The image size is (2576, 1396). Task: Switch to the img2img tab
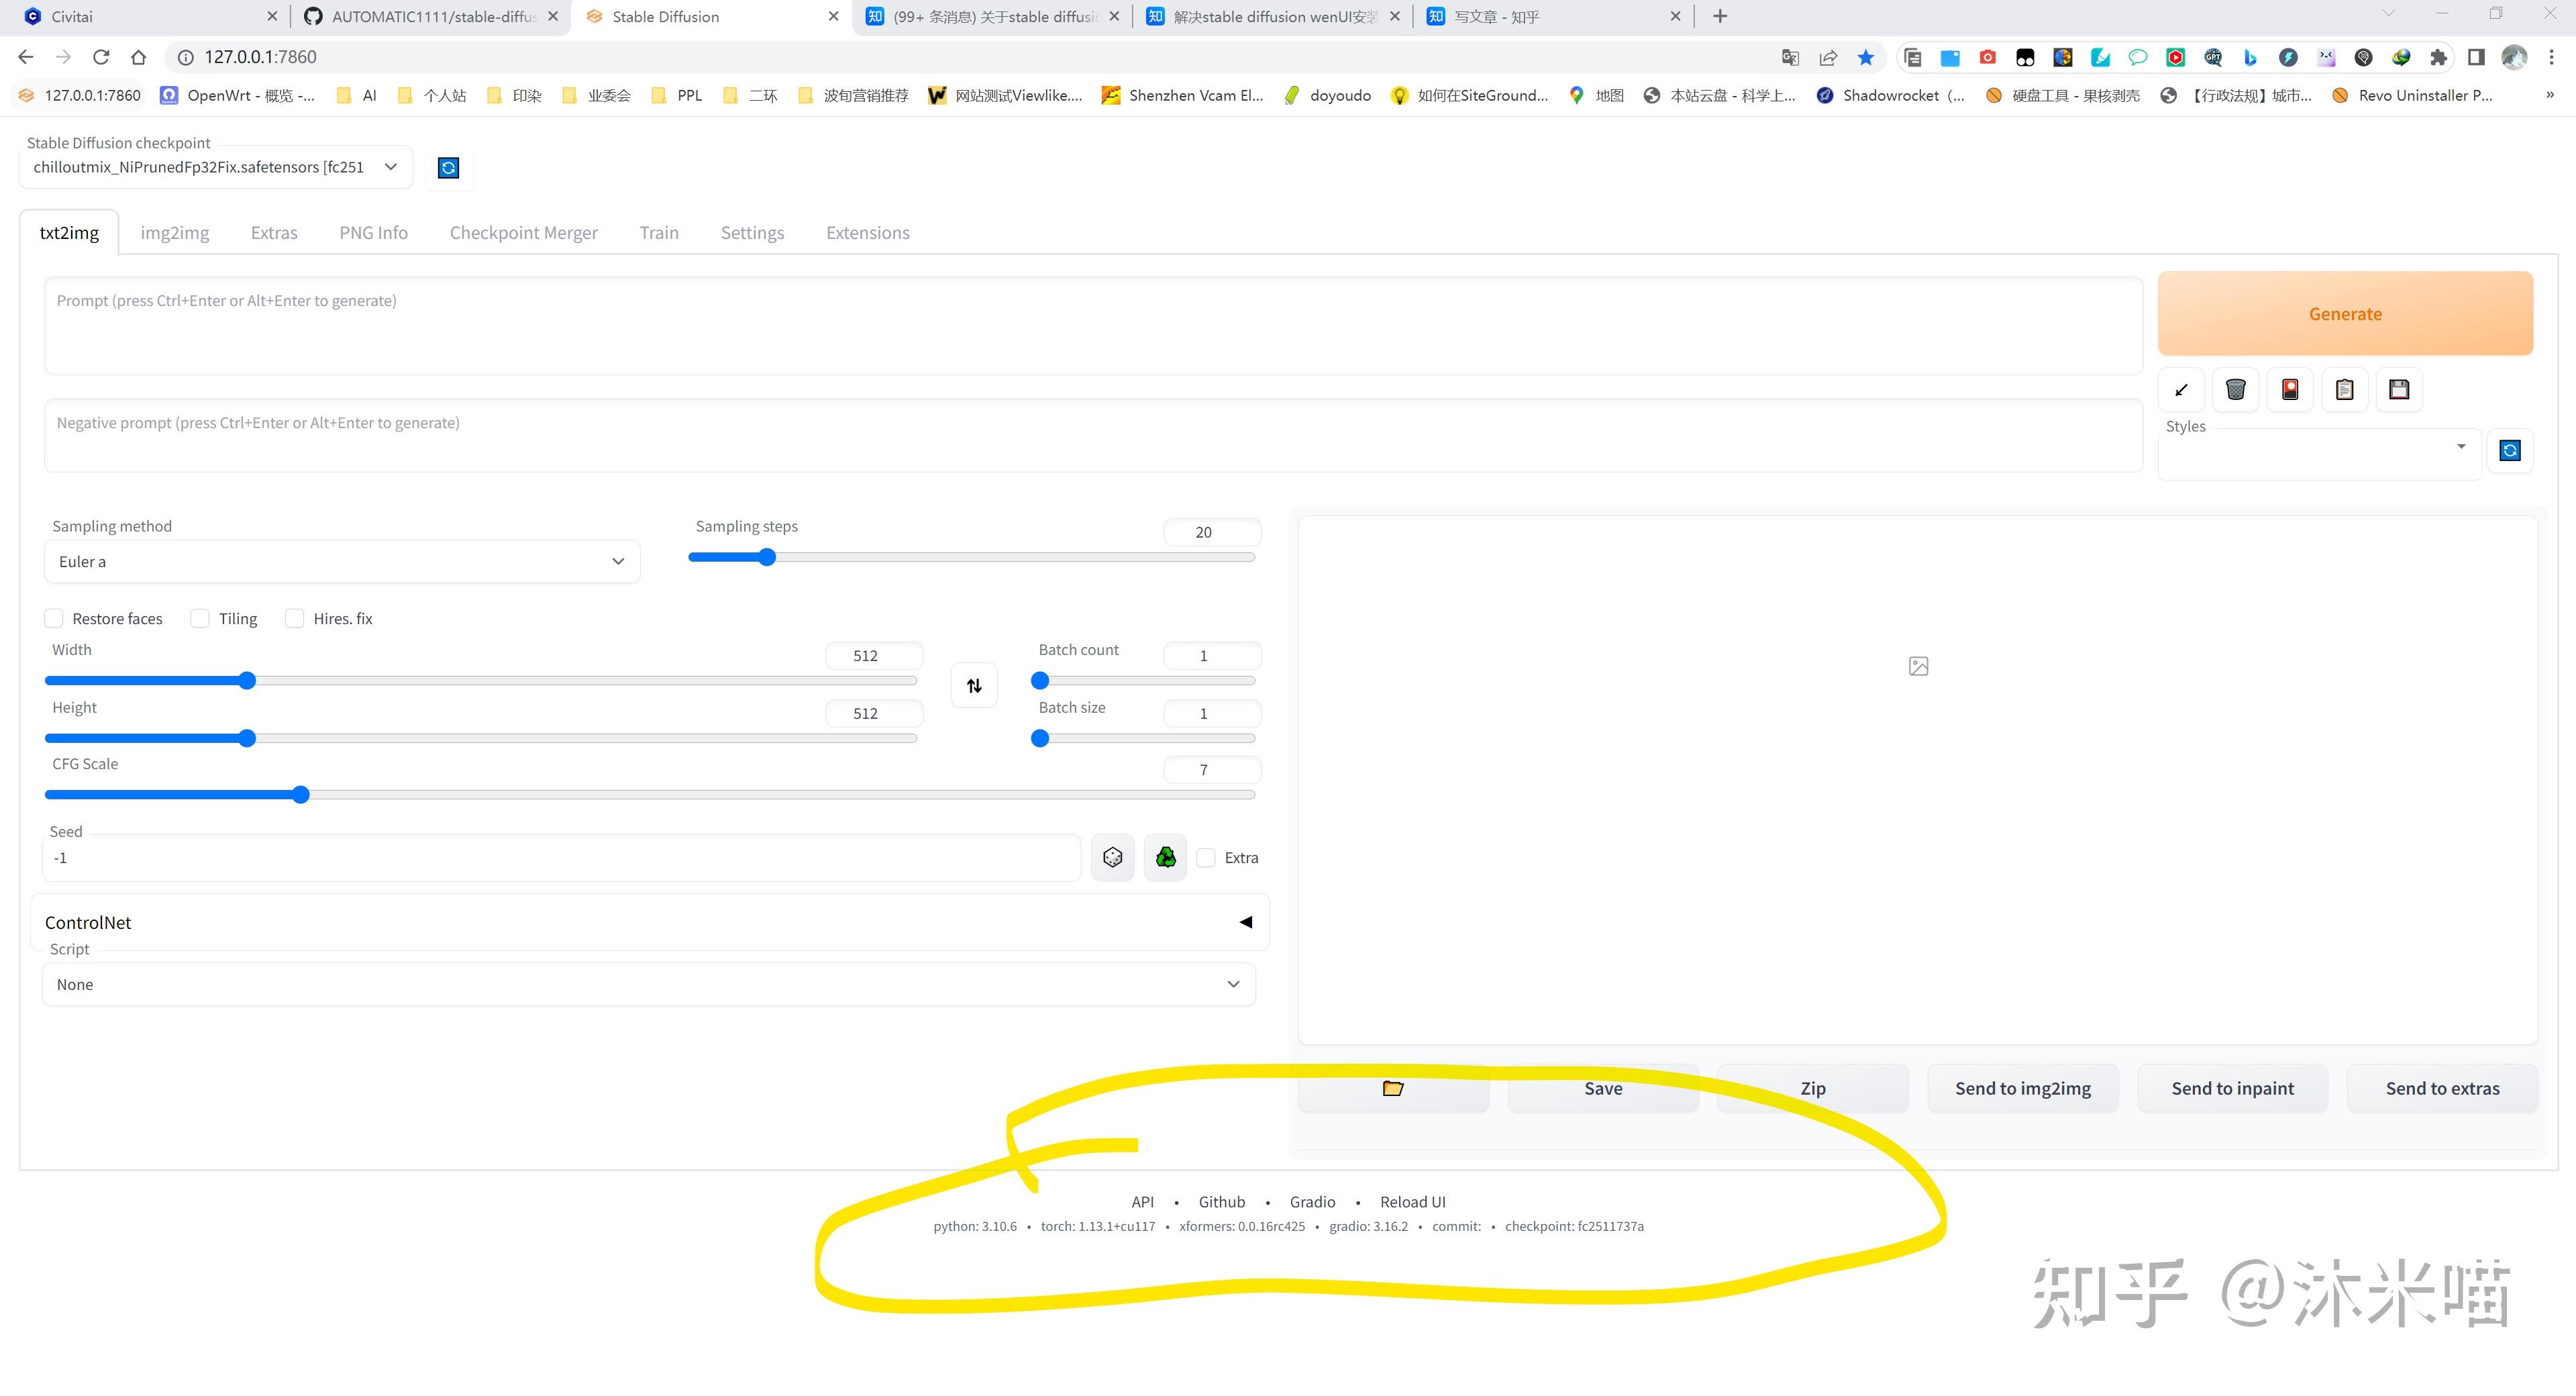coord(175,232)
